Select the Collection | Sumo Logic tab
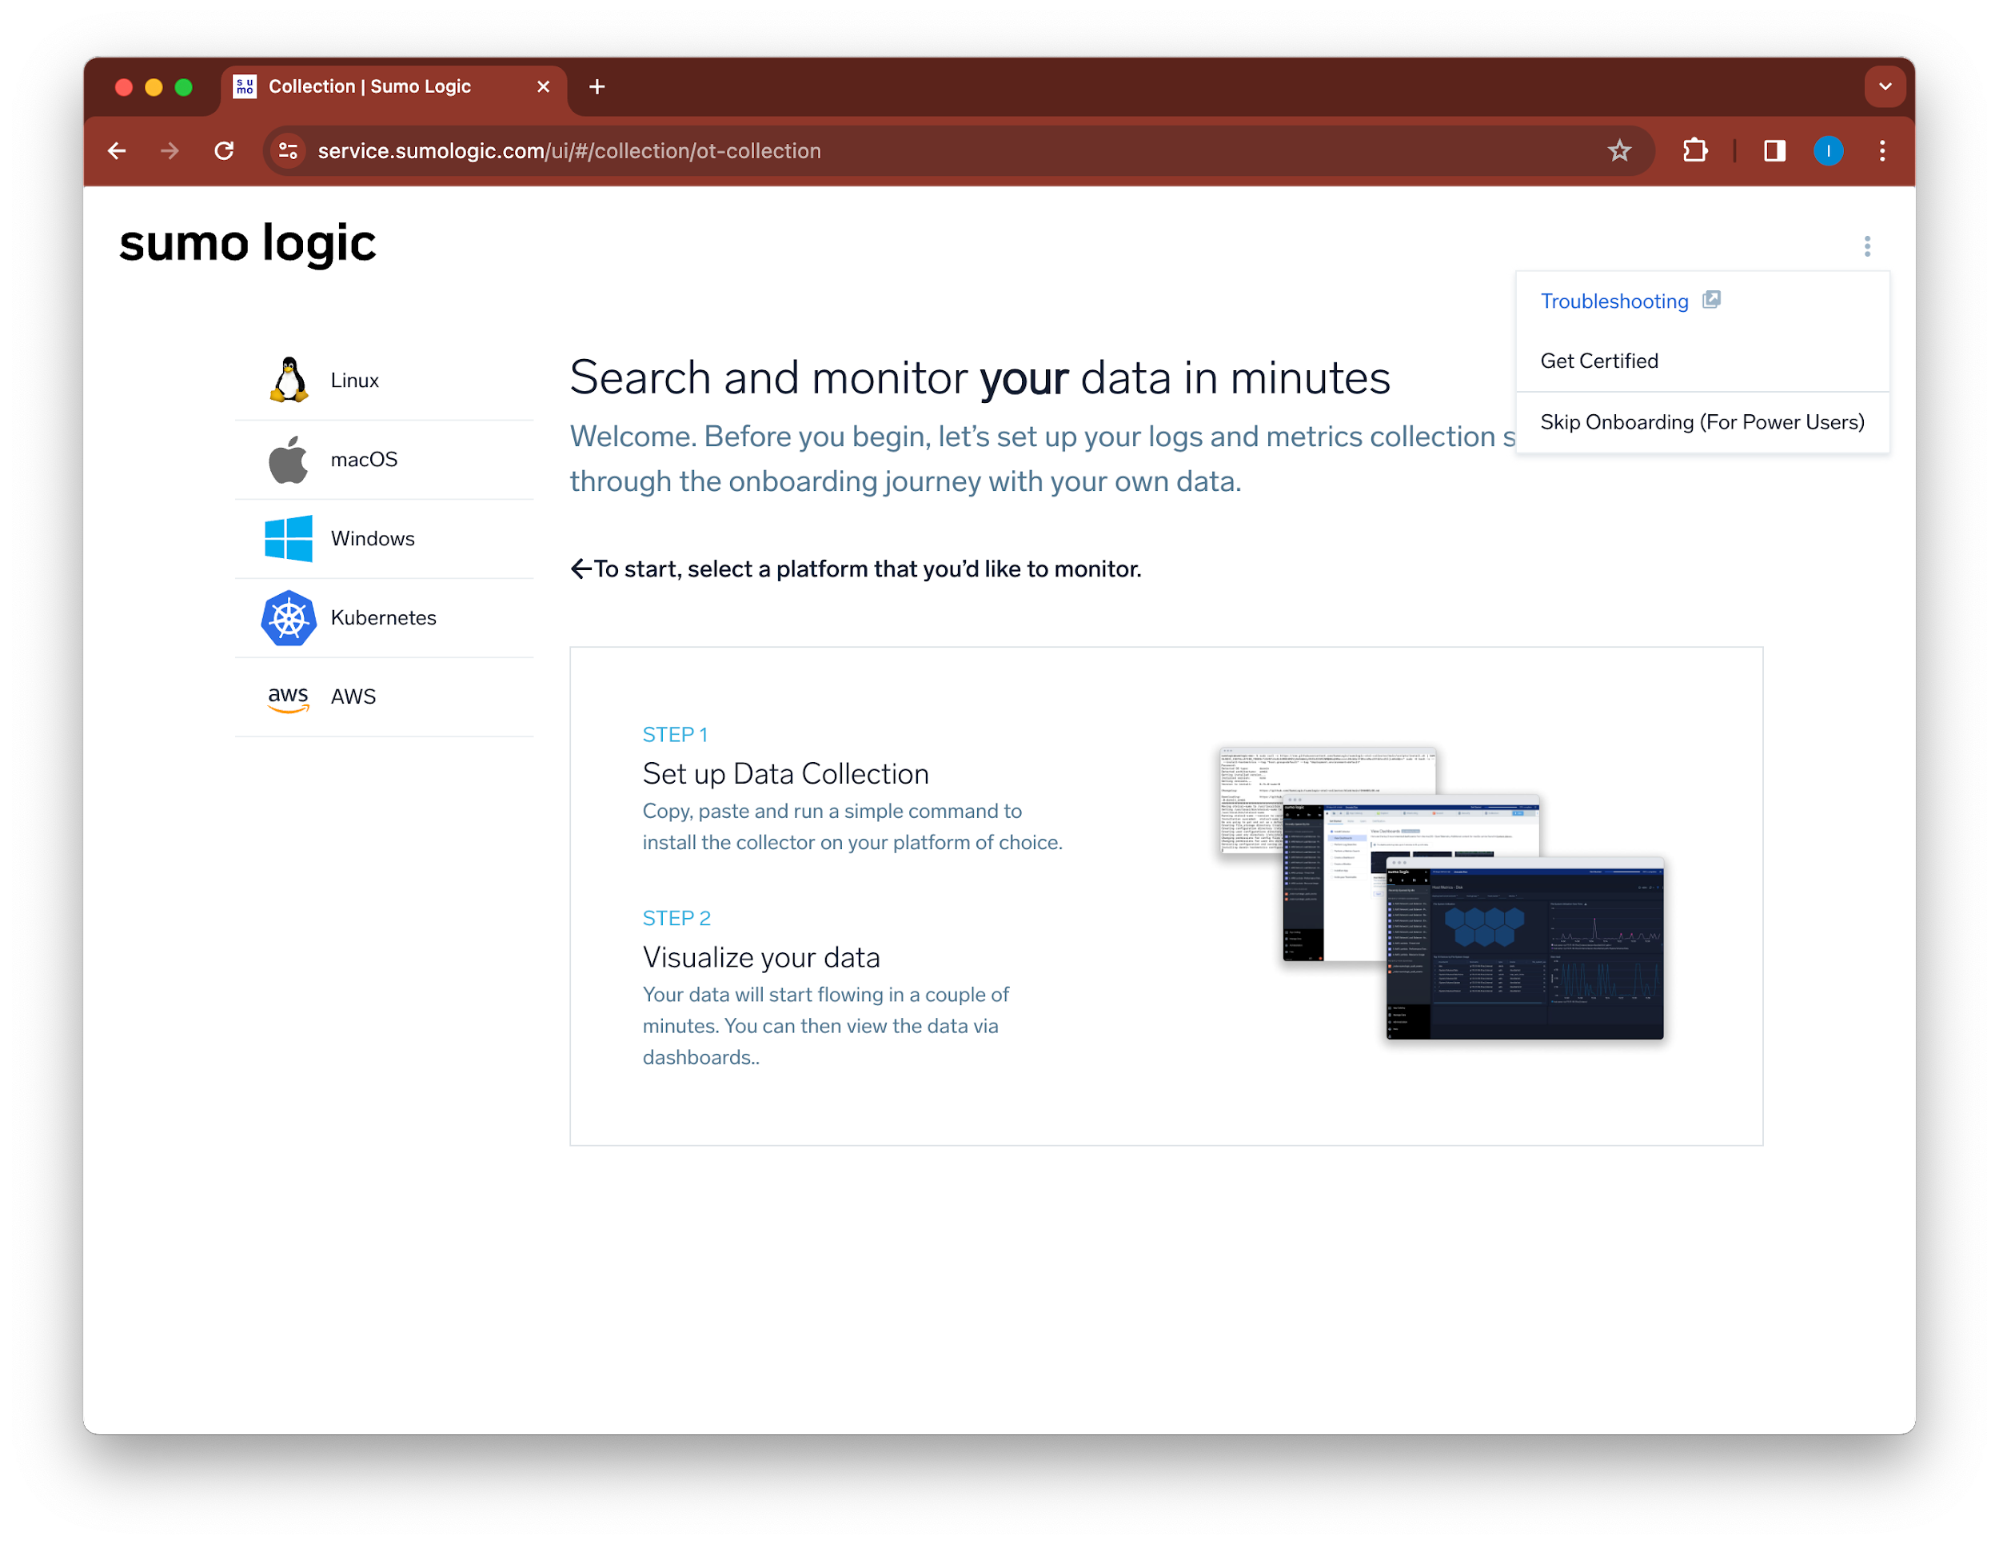This screenshot has width=1999, height=1545. (393, 88)
